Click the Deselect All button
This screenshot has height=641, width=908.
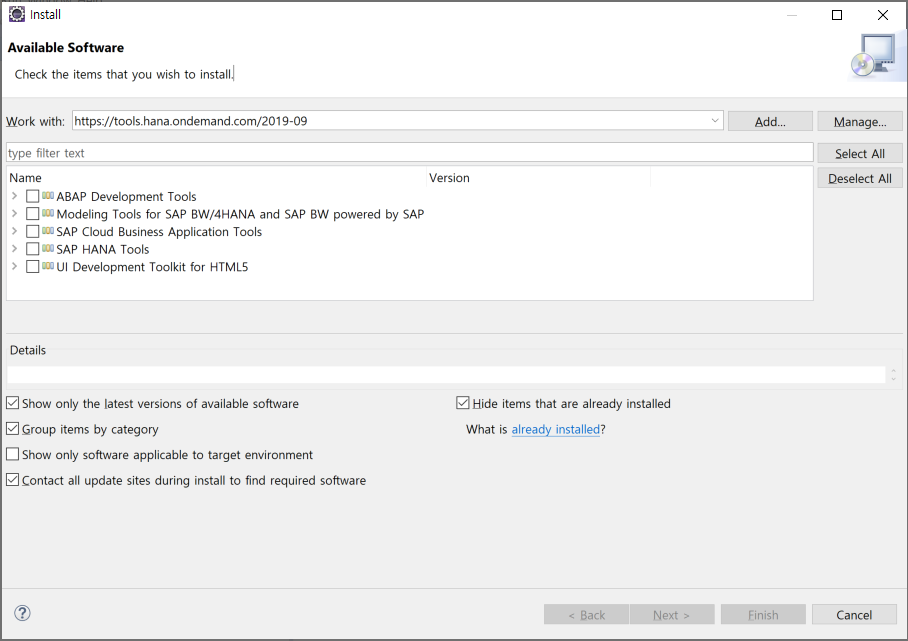[860, 178]
